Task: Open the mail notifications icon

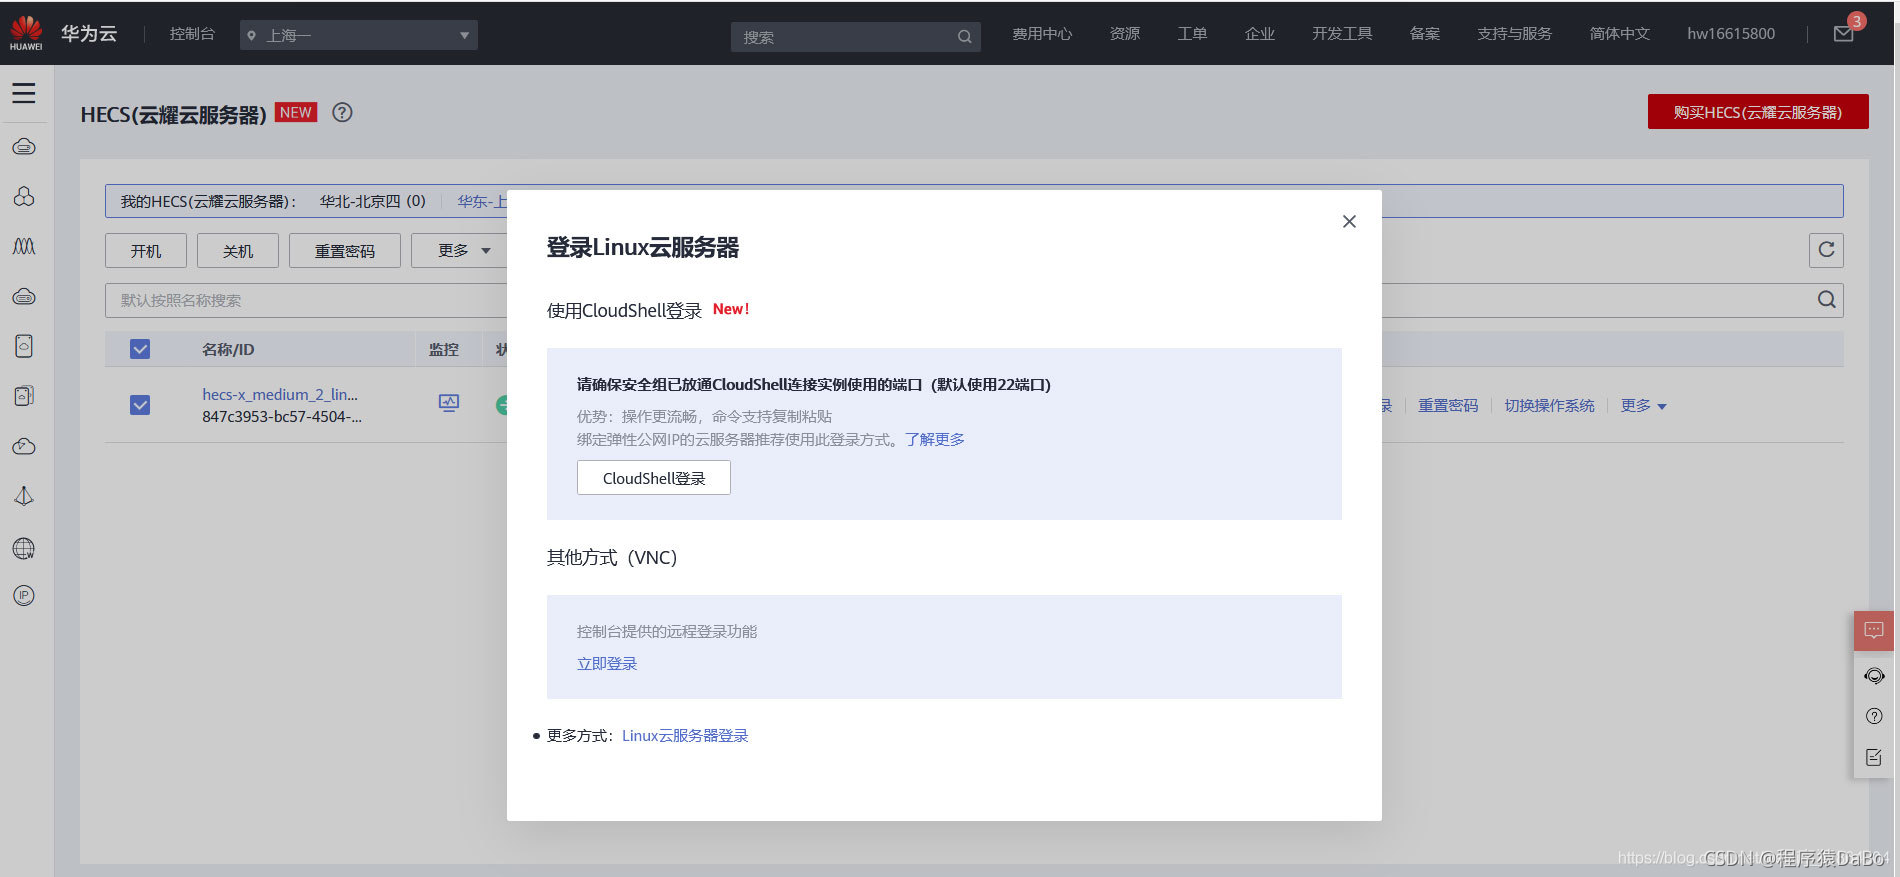Action: [1843, 34]
